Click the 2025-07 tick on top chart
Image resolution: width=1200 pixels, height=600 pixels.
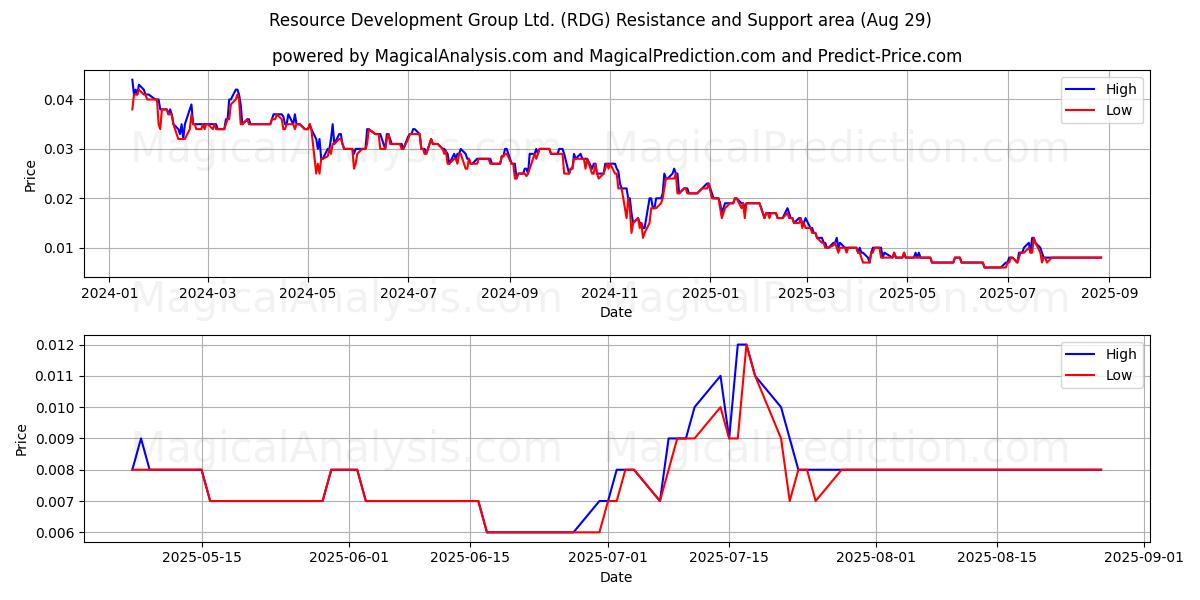coord(1007,294)
